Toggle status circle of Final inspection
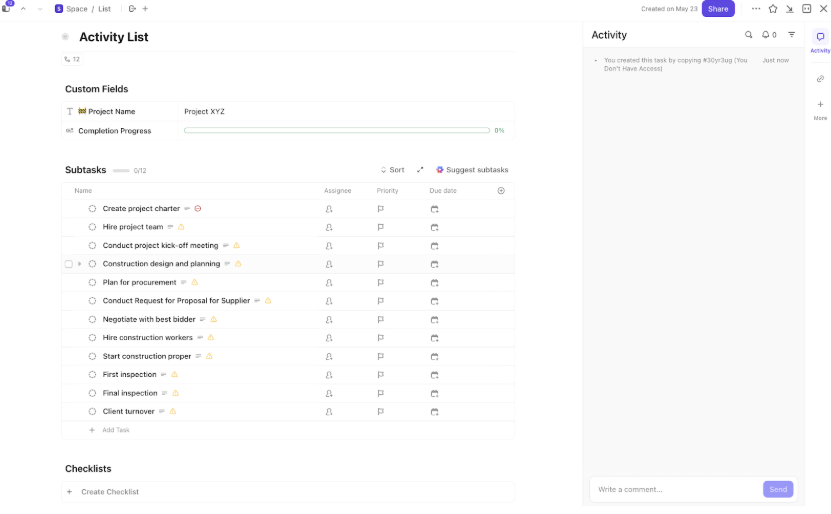 (92, 393)
